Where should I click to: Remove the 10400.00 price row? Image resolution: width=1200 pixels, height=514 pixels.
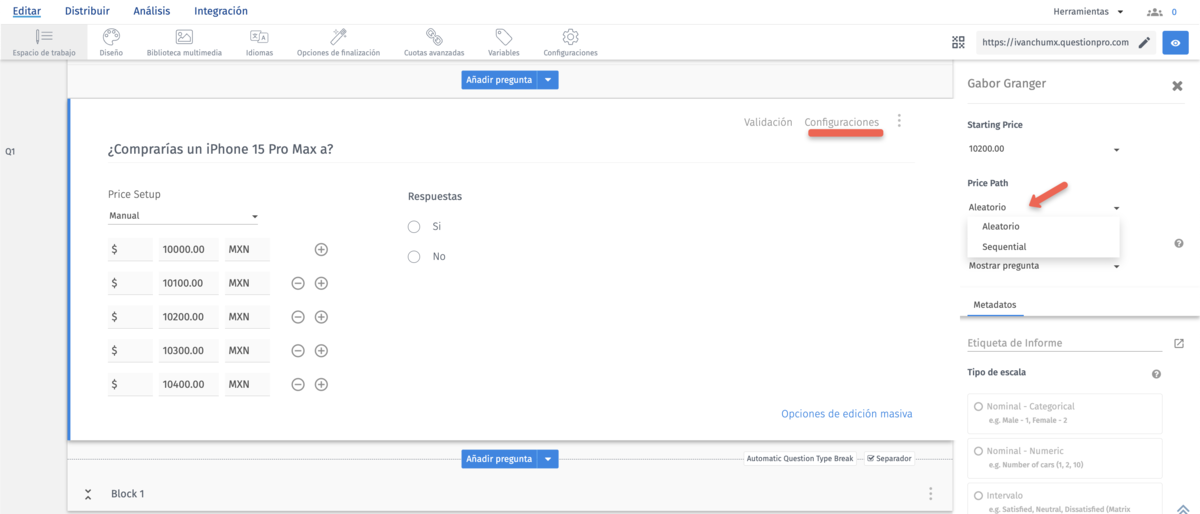(298, 384)
